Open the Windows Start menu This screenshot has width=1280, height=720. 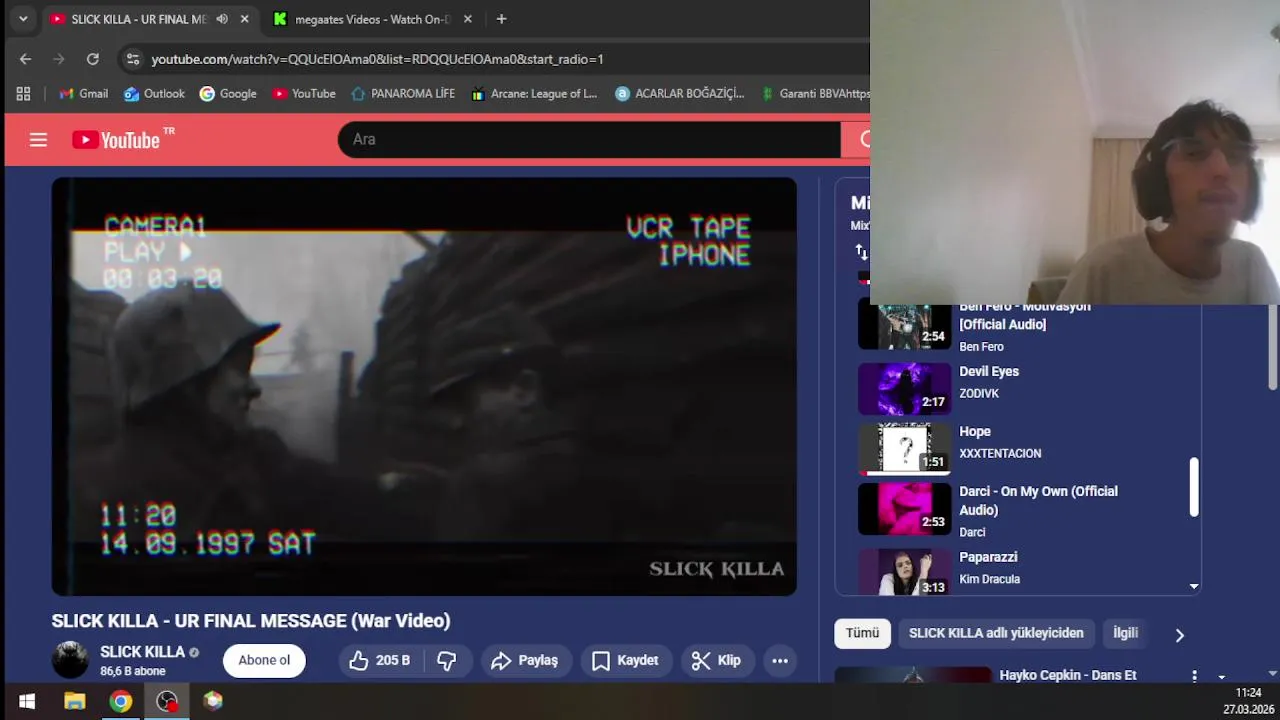(27, 701)
